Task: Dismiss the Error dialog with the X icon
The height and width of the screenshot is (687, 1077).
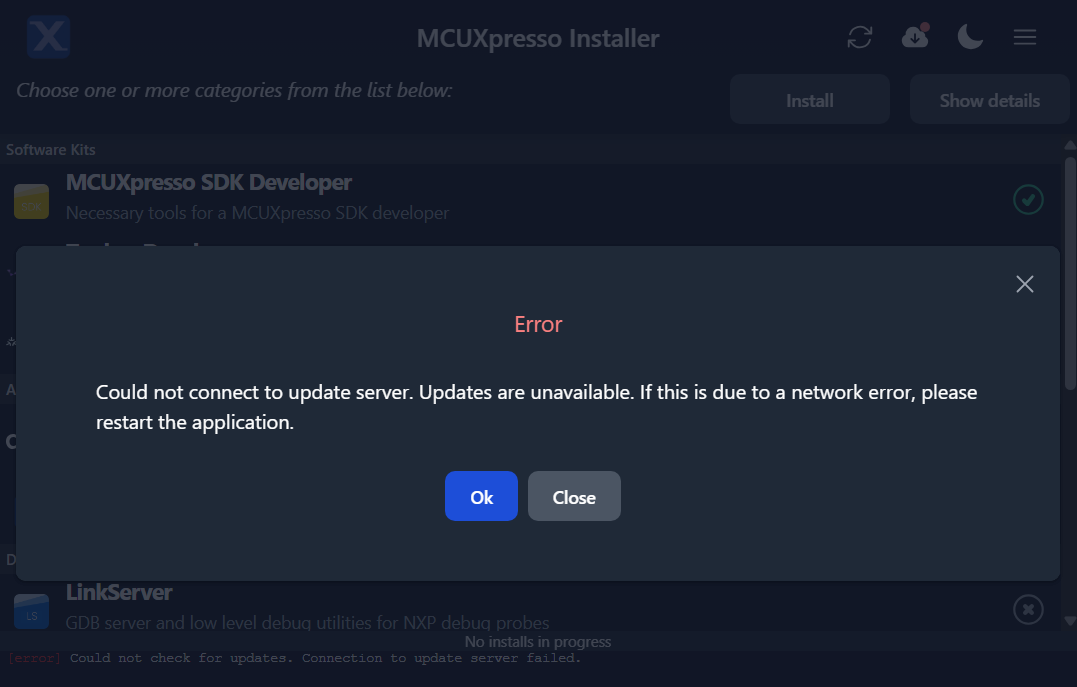Action: tap(1024, 284)
